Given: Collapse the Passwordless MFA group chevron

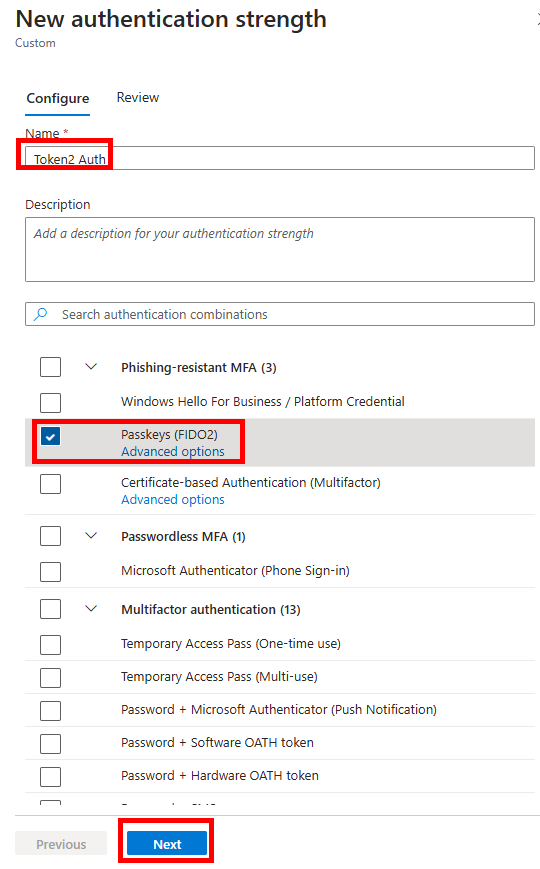Looking at the screenshot, I should click(x=91, y=536).
